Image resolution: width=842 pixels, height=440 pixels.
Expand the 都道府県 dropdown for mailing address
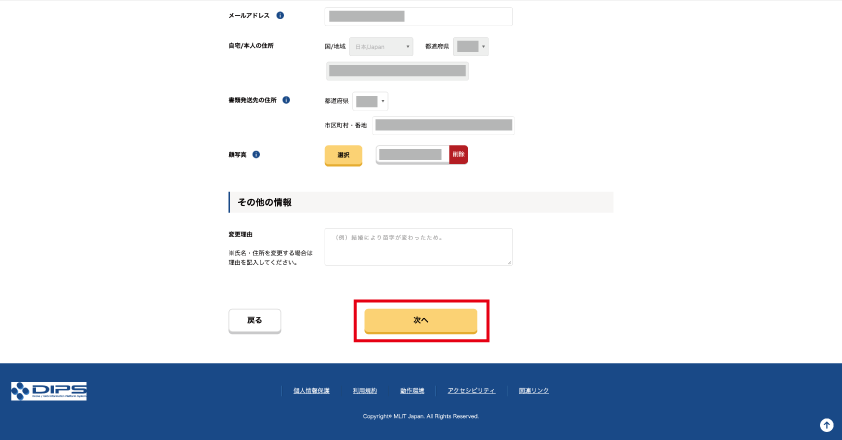point(370,101)
